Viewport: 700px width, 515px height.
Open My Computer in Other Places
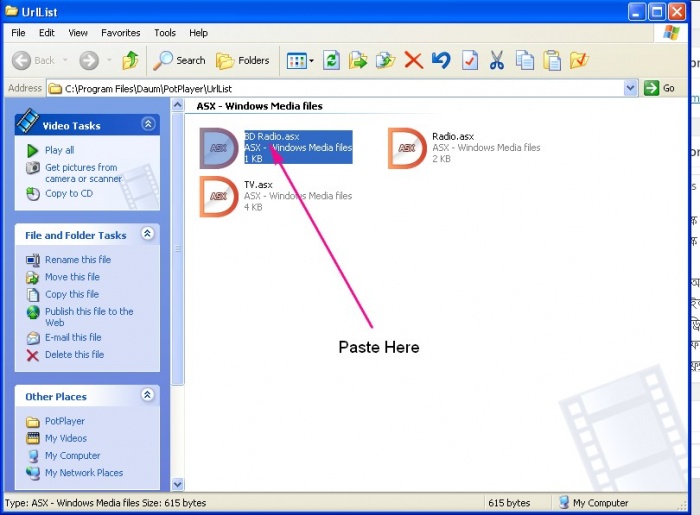(x=72, y=456)
